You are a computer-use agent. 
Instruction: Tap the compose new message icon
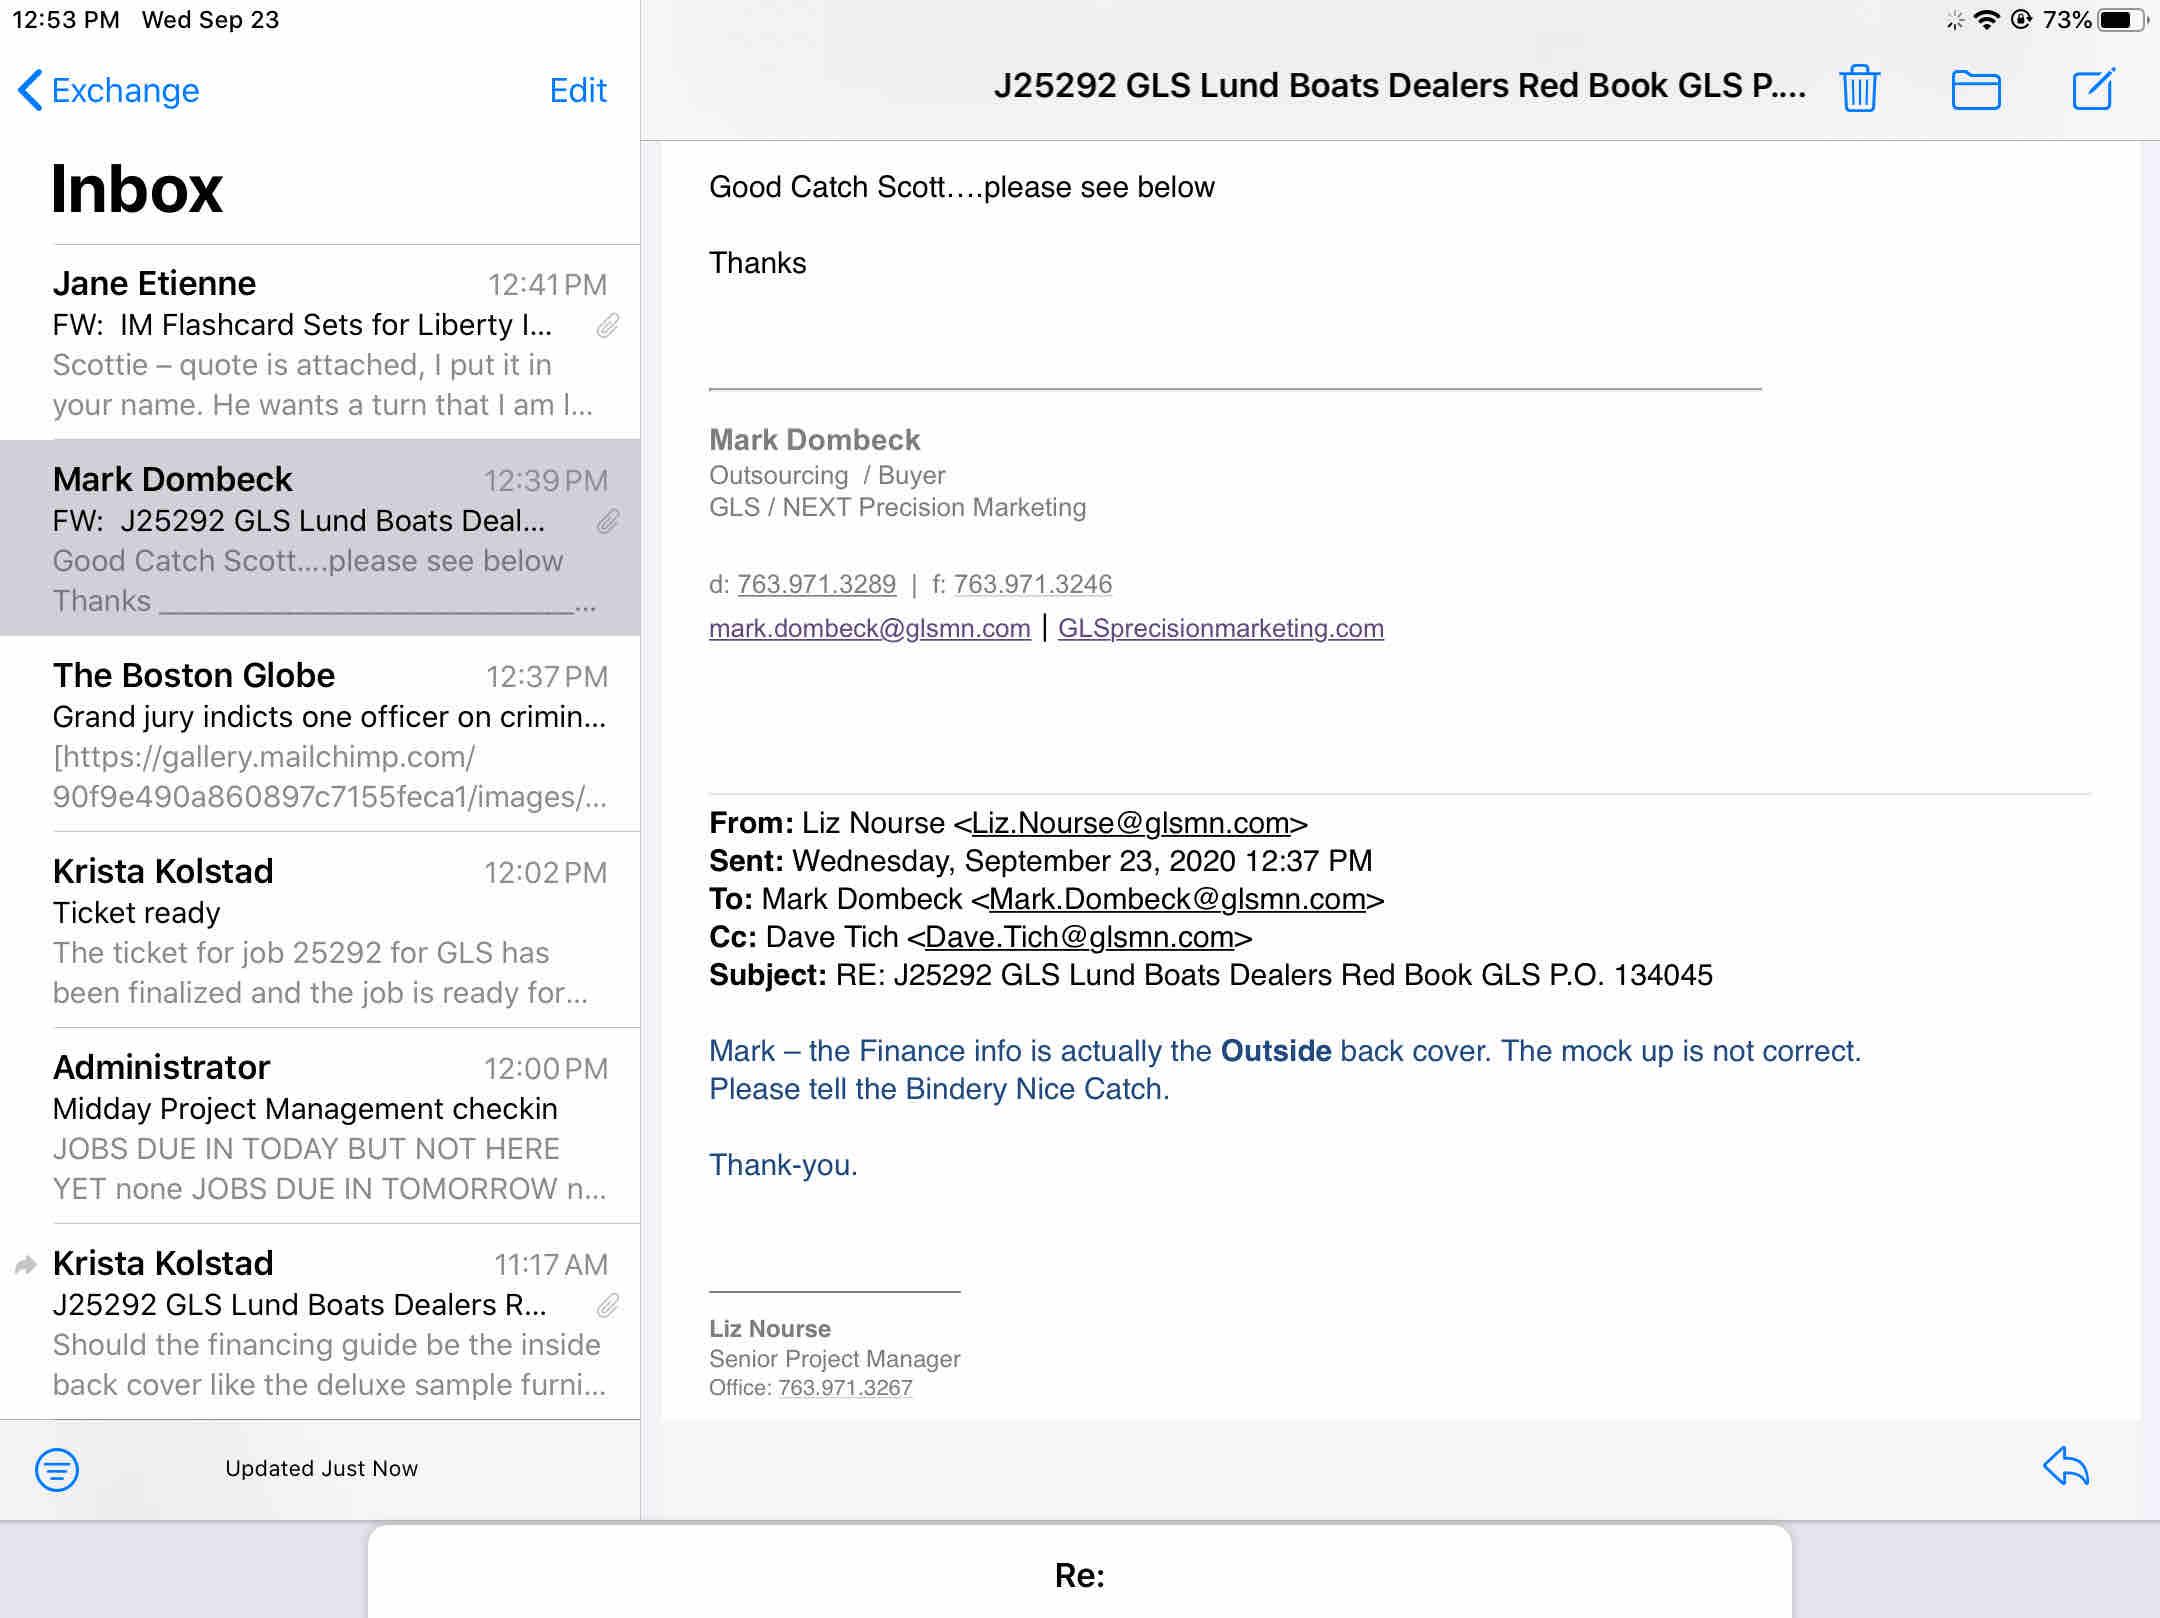click(x=2093, y=89)
